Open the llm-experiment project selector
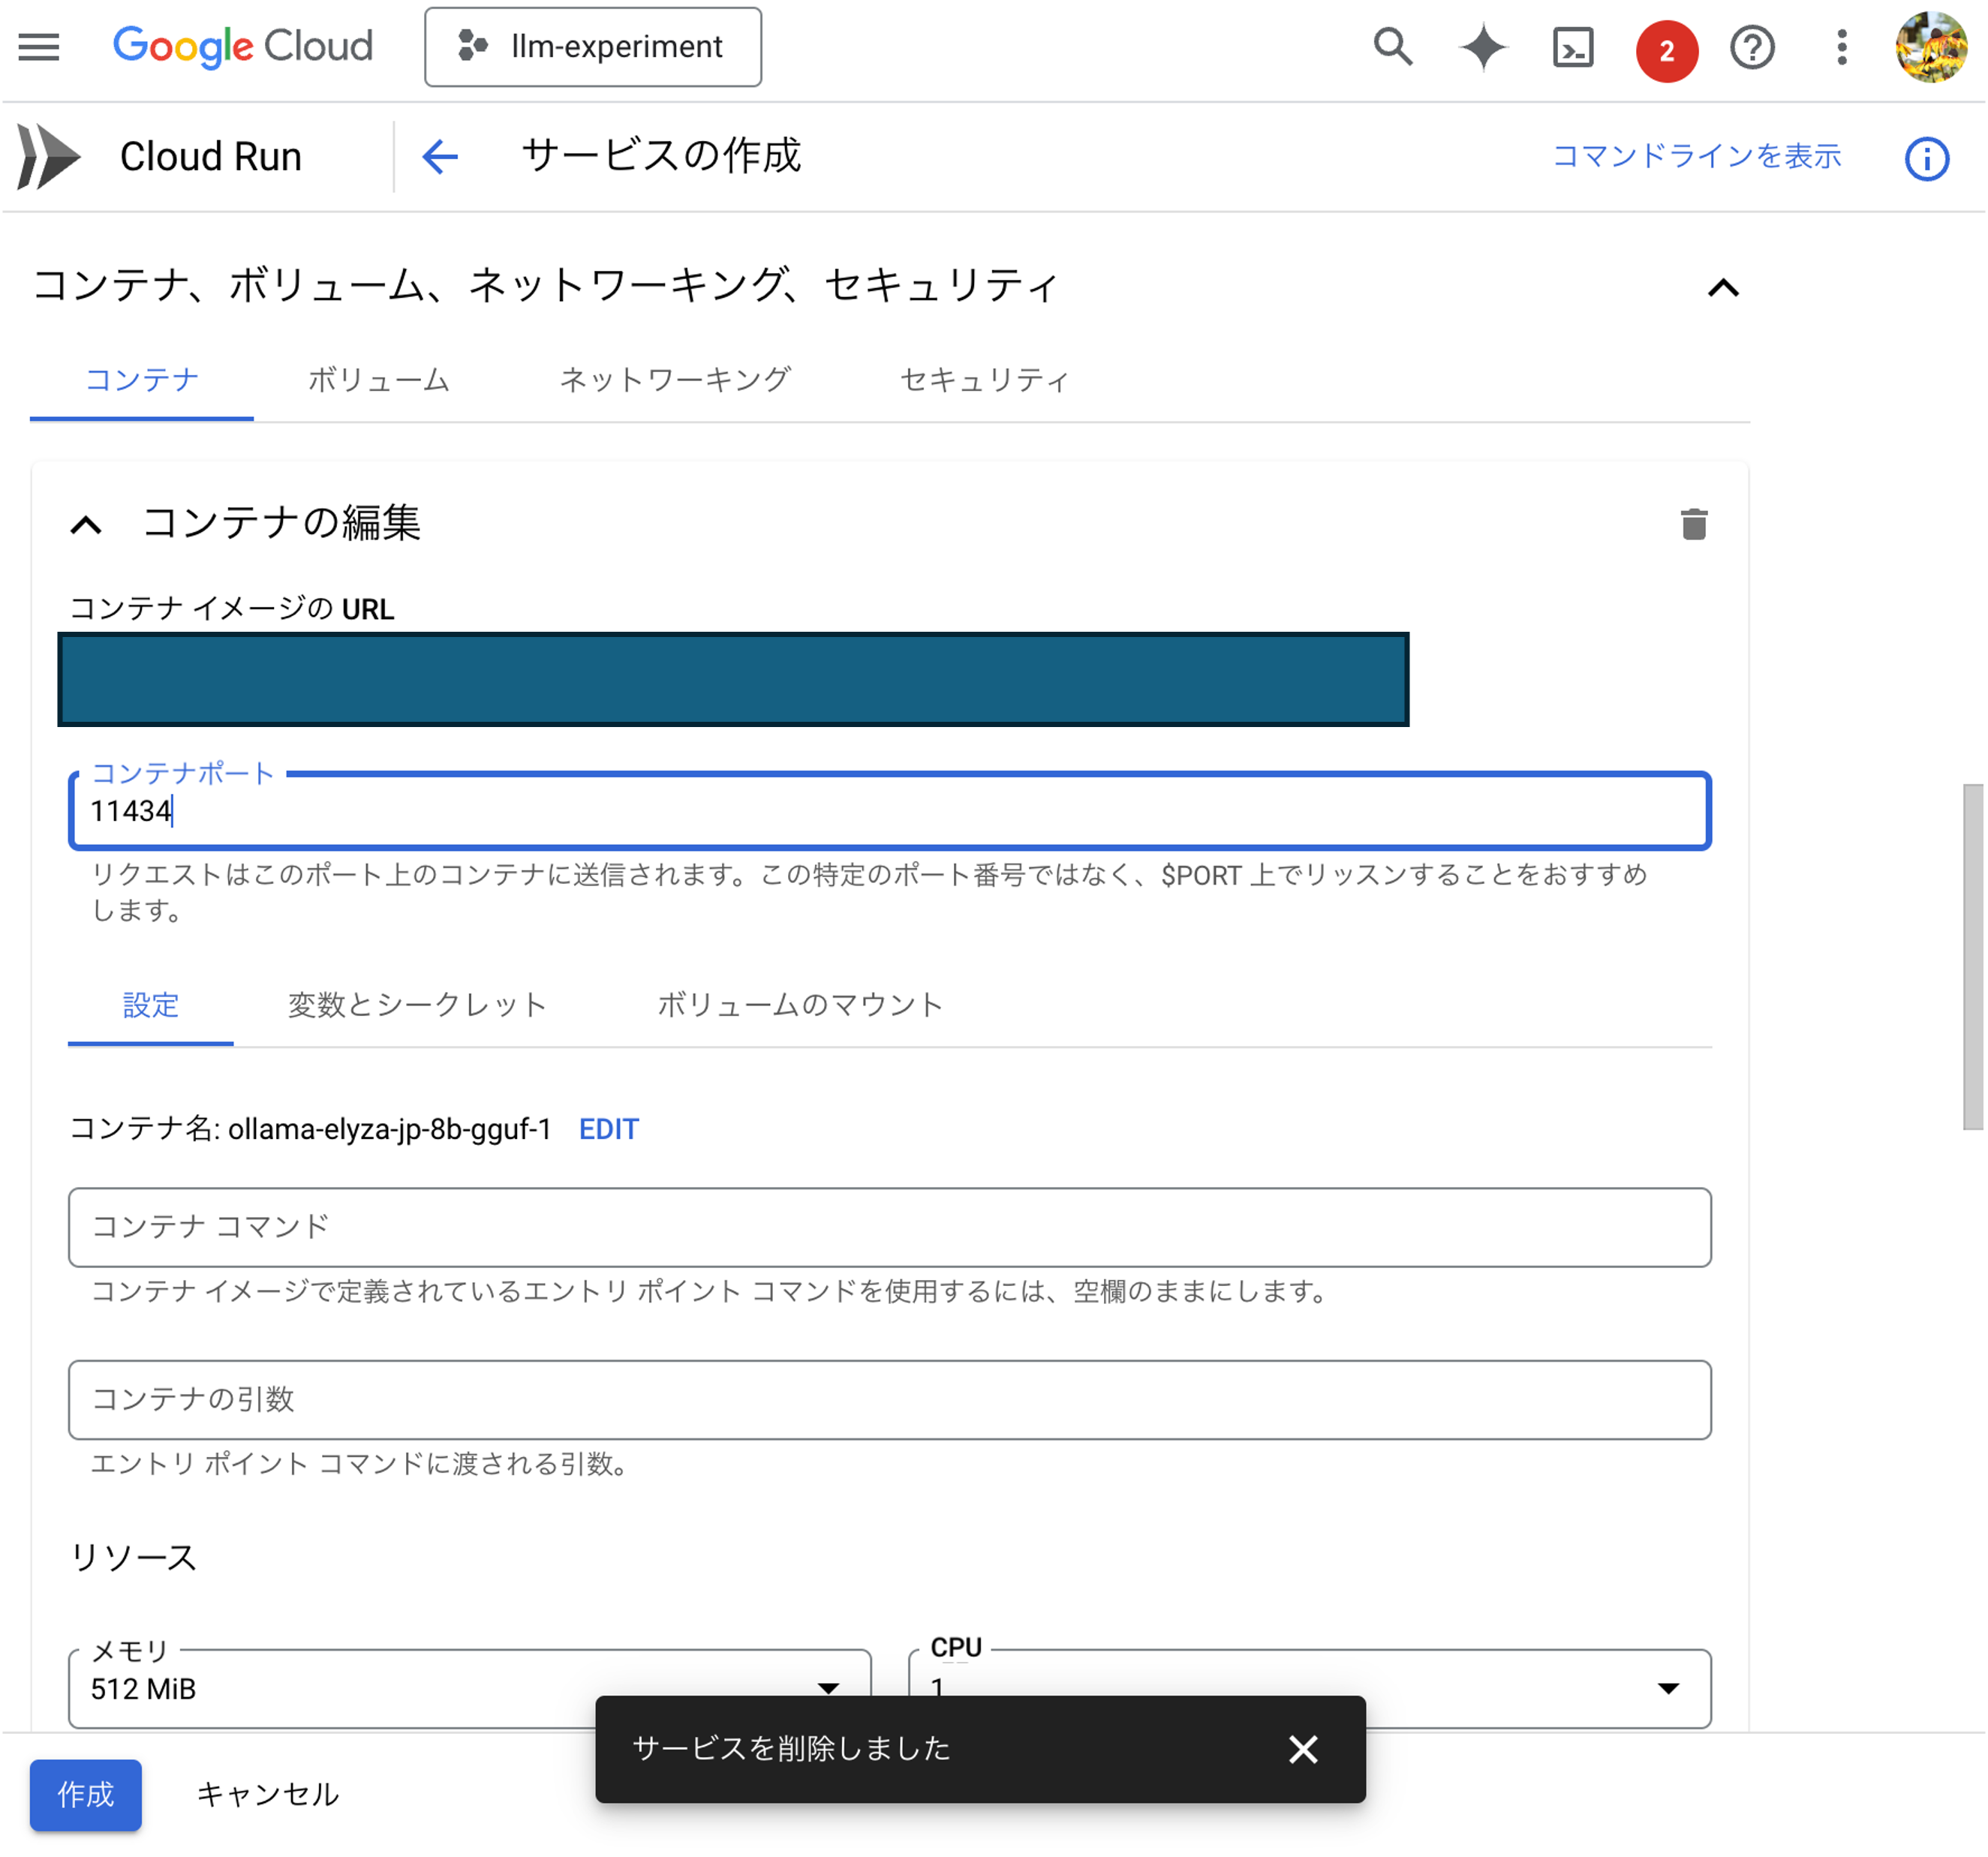 [x=592, y=46]
